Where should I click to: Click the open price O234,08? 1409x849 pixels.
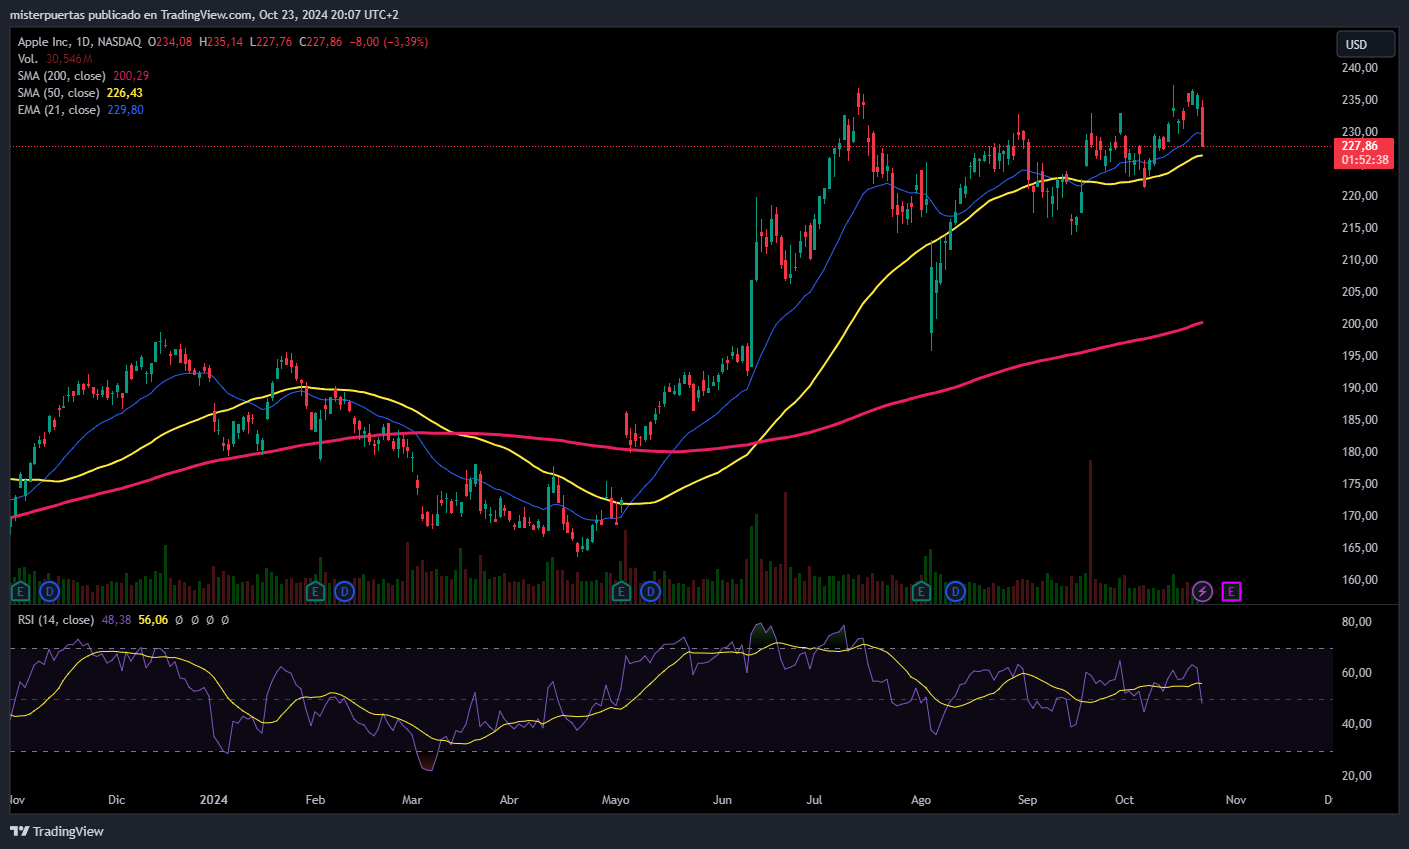(x=170, y=42)
